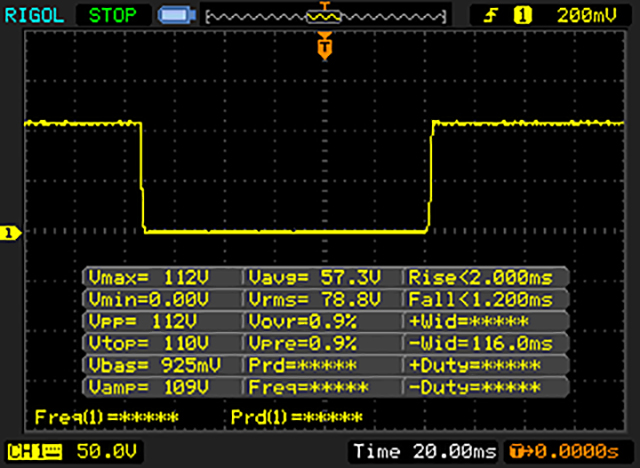The image size is (640, 468).
Task: Click the rising edge trigger icon
Action: point(491,16)
